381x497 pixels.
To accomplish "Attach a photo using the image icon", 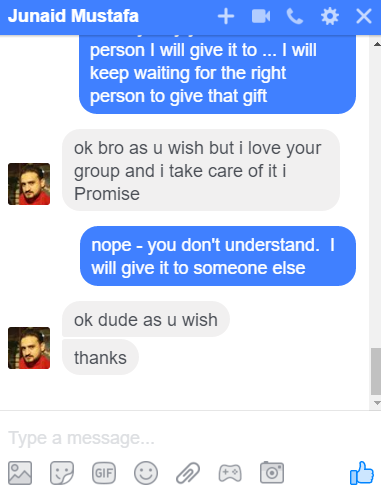I will pyautogui.click(x=20, y=473).
